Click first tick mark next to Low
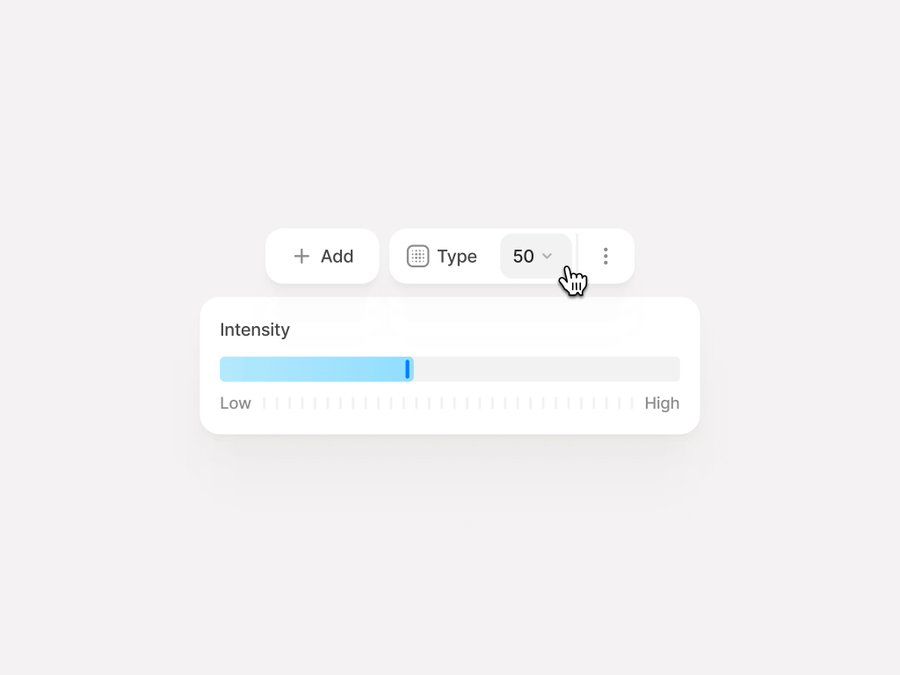This screenshot has height=675, width=900. [264, 403]
